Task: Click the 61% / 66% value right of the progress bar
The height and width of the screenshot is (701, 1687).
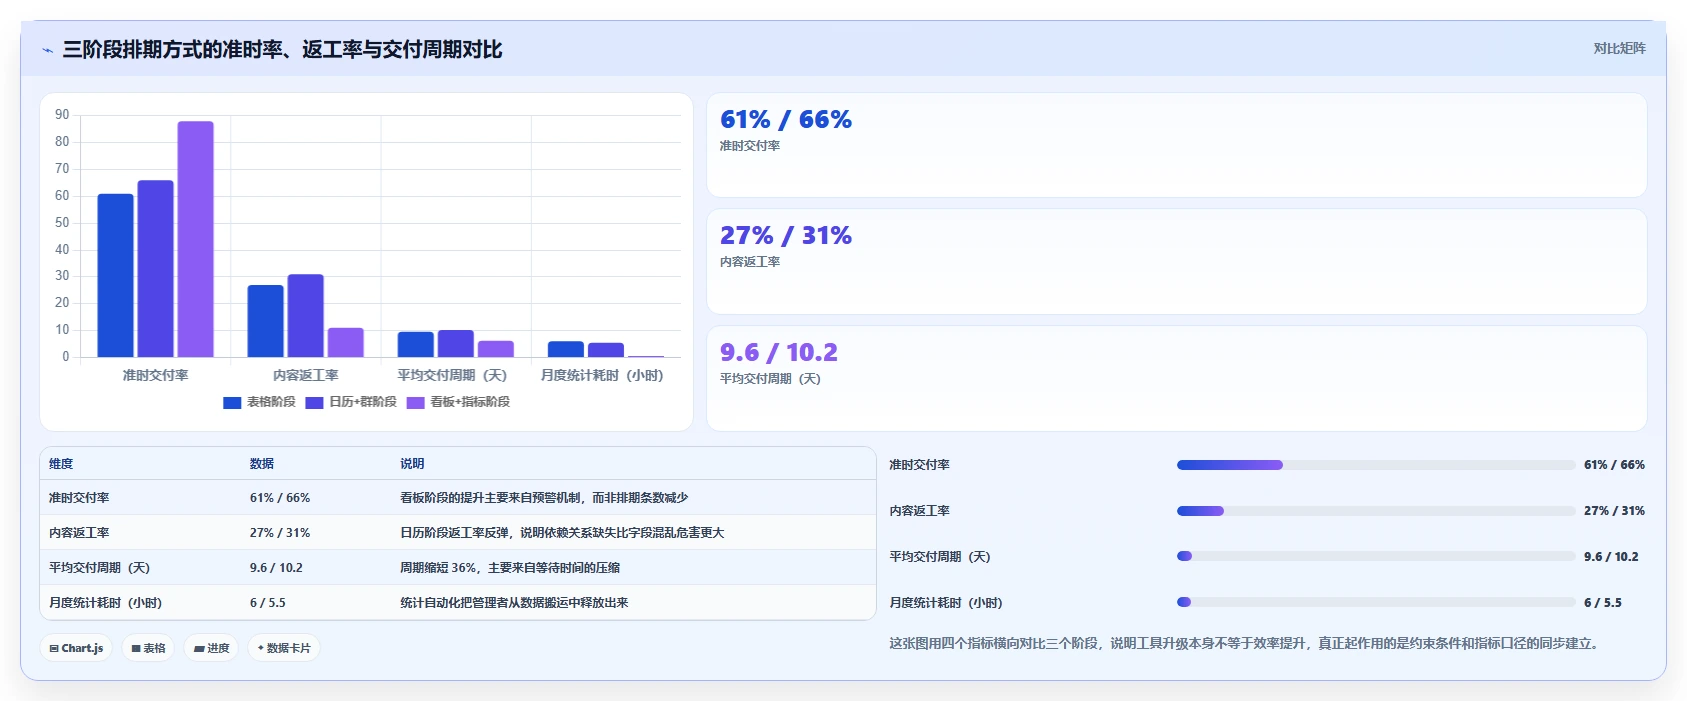Action: 1614,465
